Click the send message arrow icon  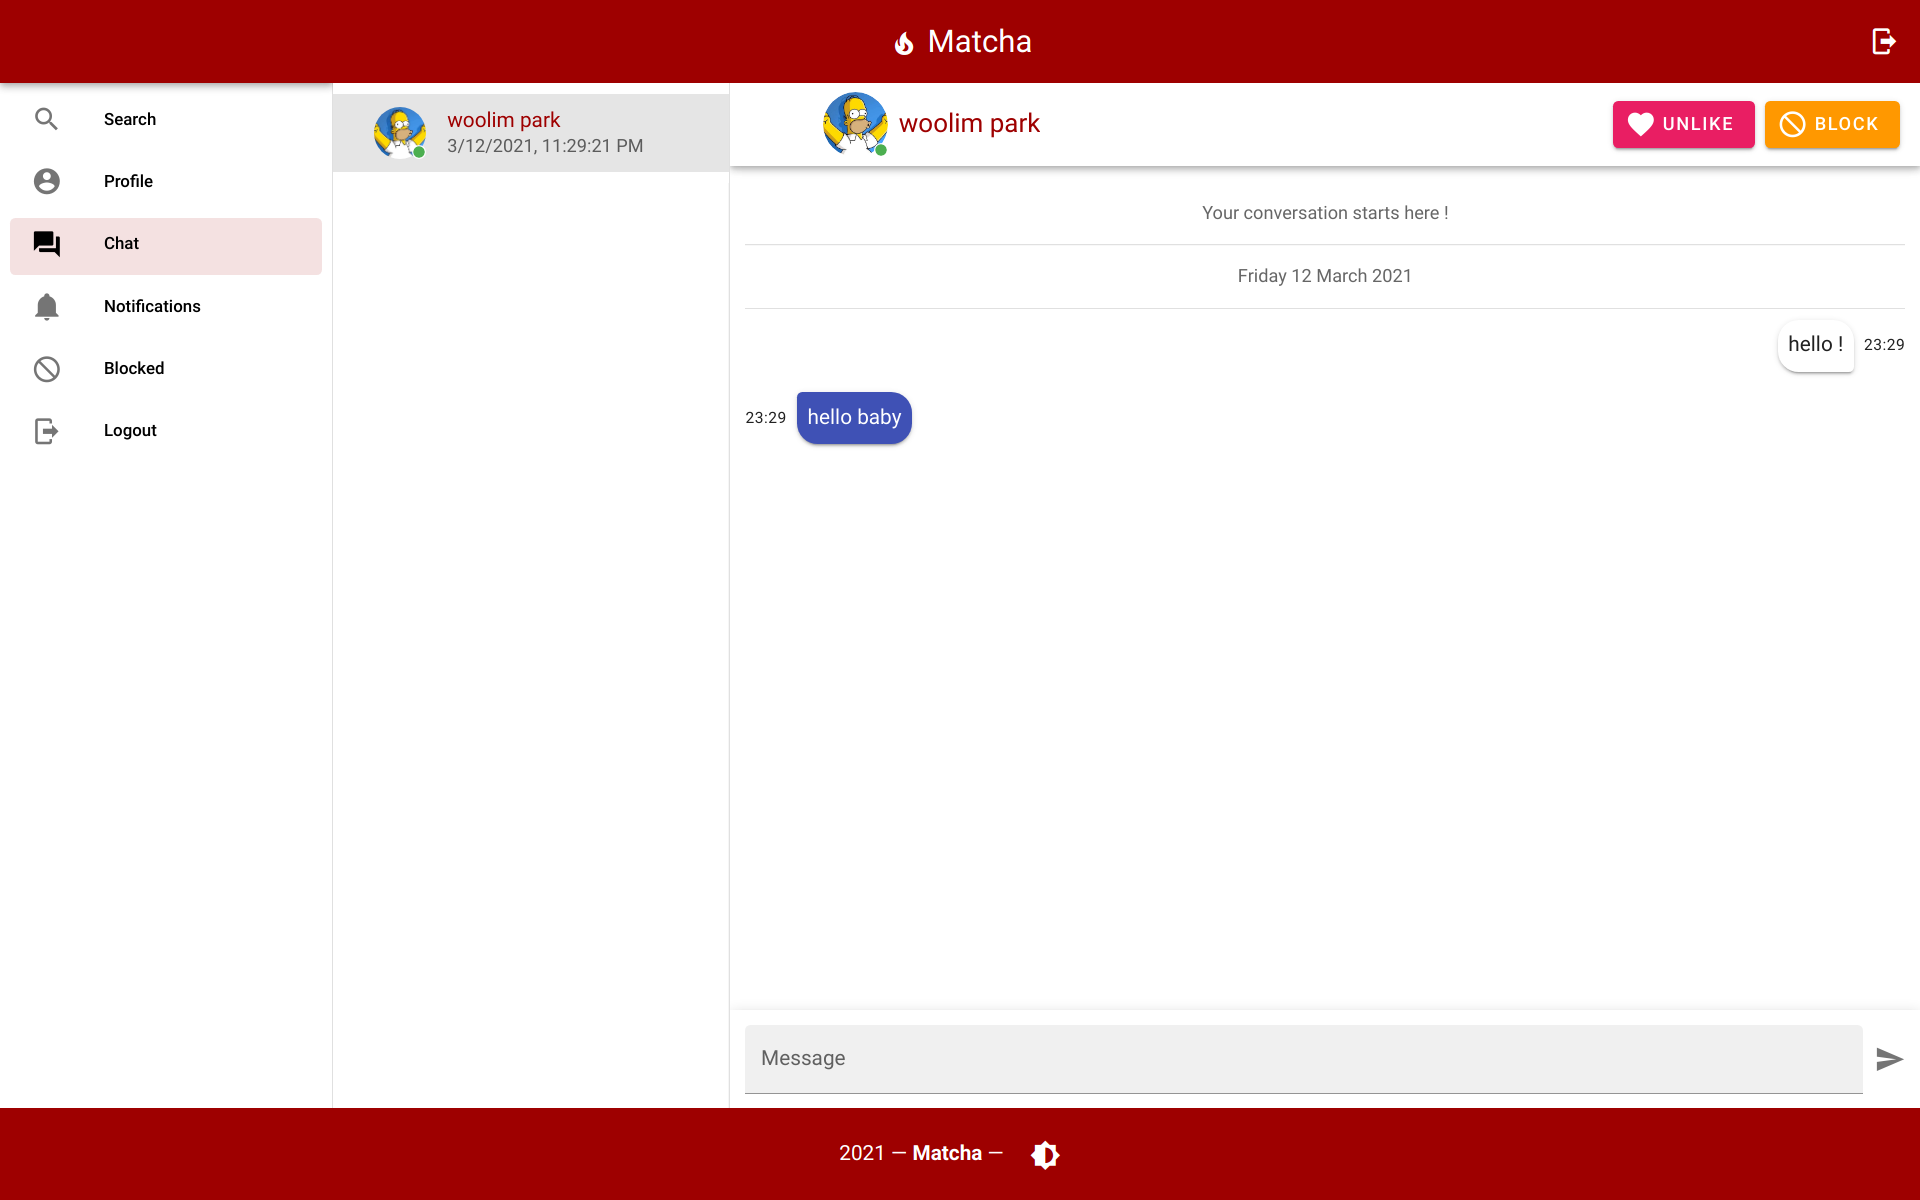point(1888,1059)
